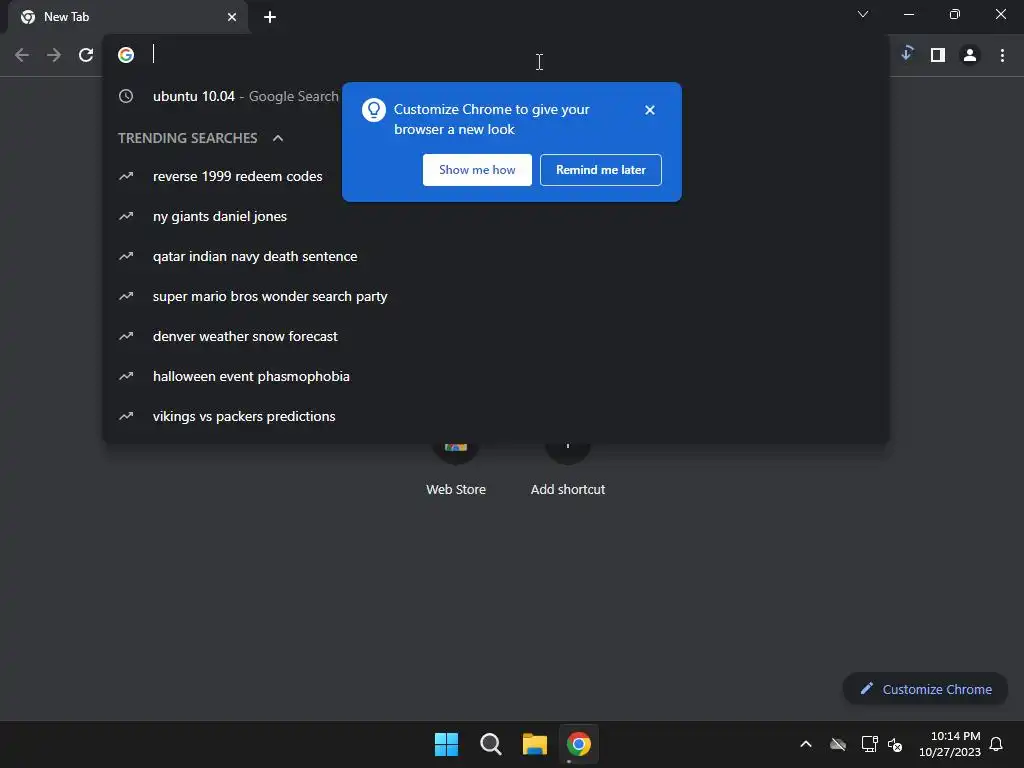Click the muted volume tray icon
1024x768 pixels.
click(x=895, y=744)
